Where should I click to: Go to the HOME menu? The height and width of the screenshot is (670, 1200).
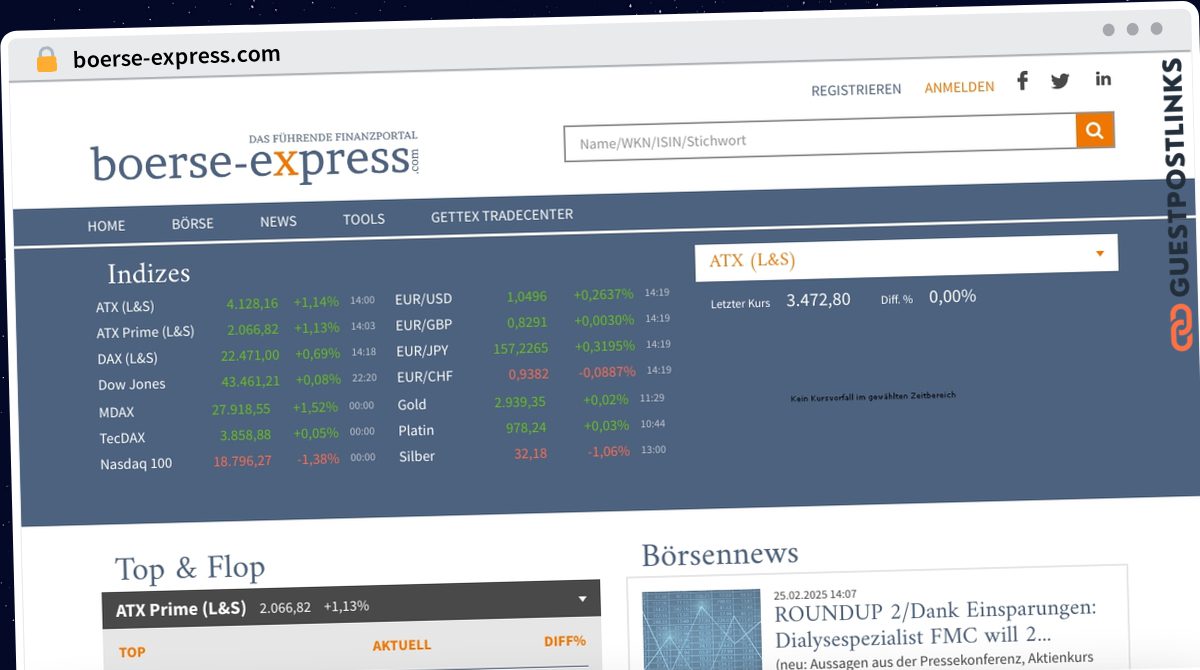pyautogui.click(x=106, y=226)
